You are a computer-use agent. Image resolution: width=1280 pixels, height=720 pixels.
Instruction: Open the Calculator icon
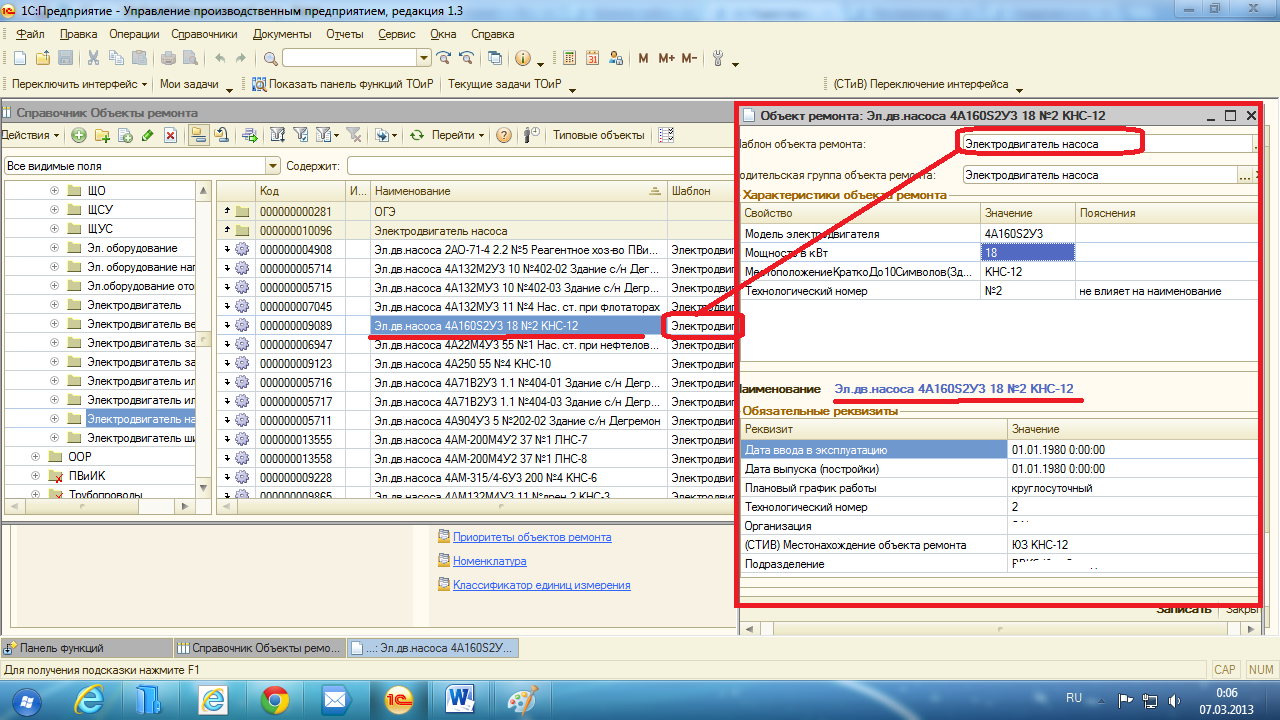[x=569, y=58]
